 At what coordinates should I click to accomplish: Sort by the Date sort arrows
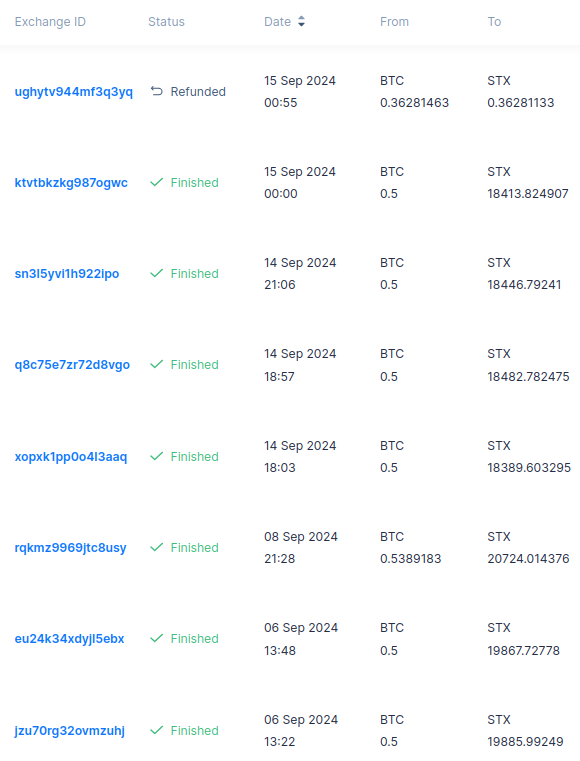point(301,21)
